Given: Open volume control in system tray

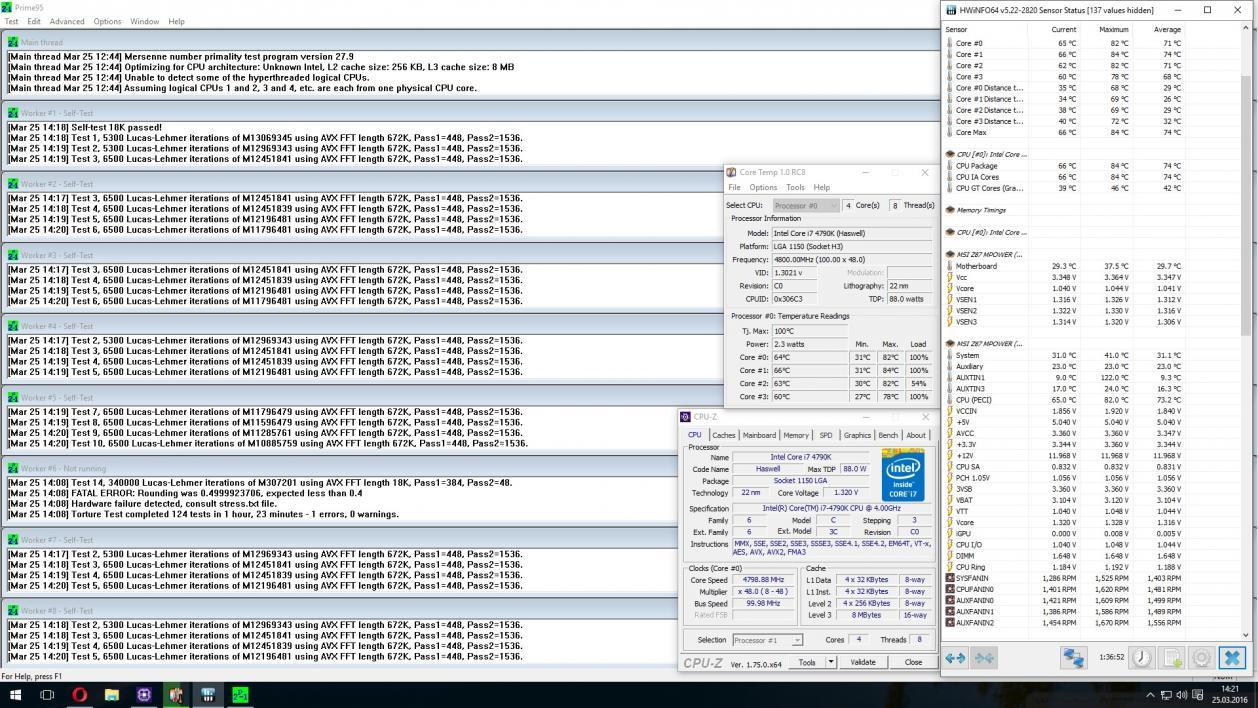Looking at the screenshot, I should click(1182, 695).
